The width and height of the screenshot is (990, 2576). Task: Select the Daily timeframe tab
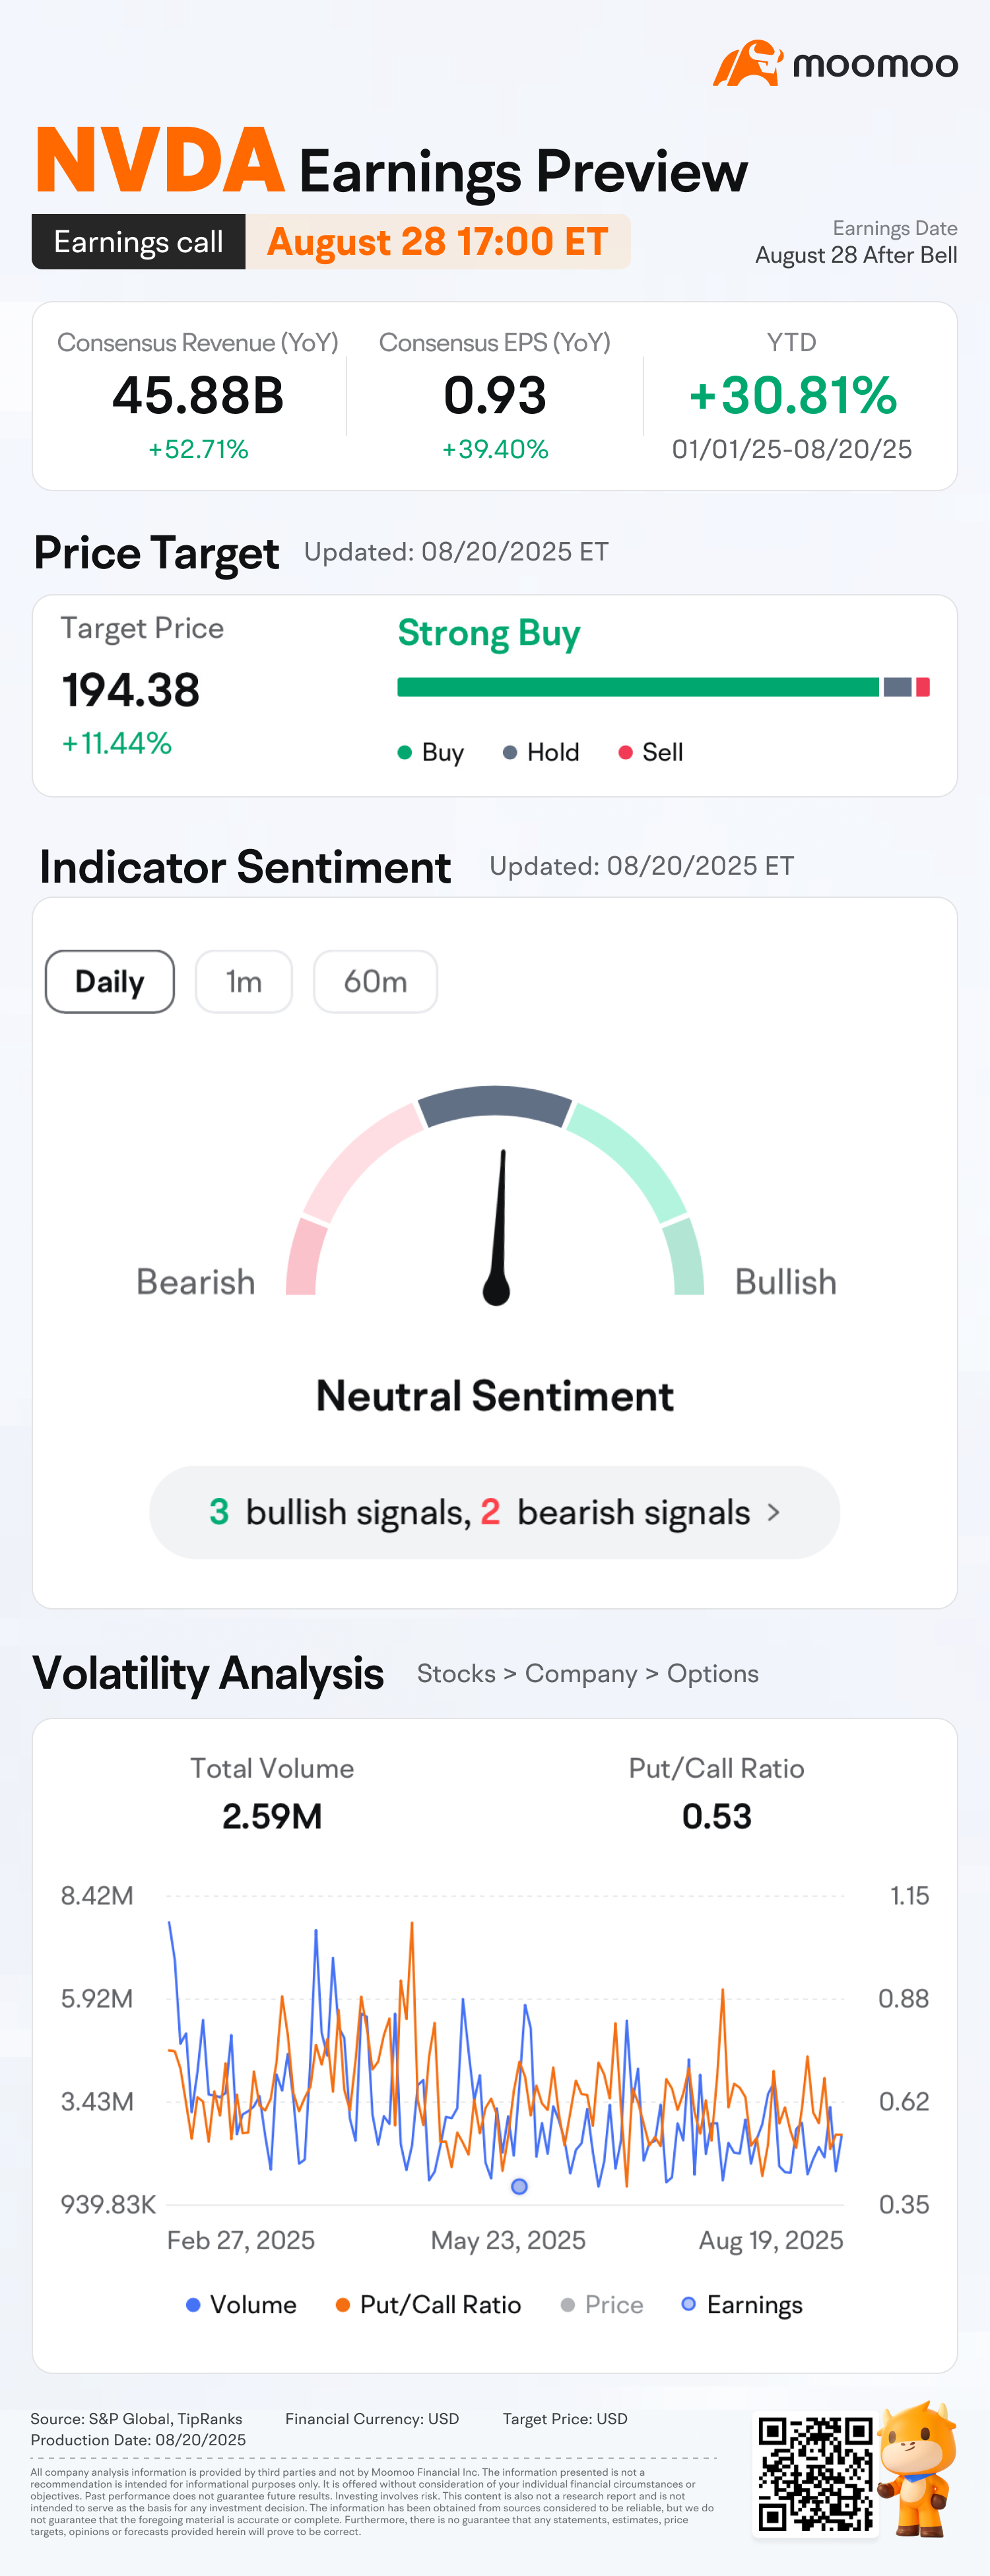coord(110,981)
